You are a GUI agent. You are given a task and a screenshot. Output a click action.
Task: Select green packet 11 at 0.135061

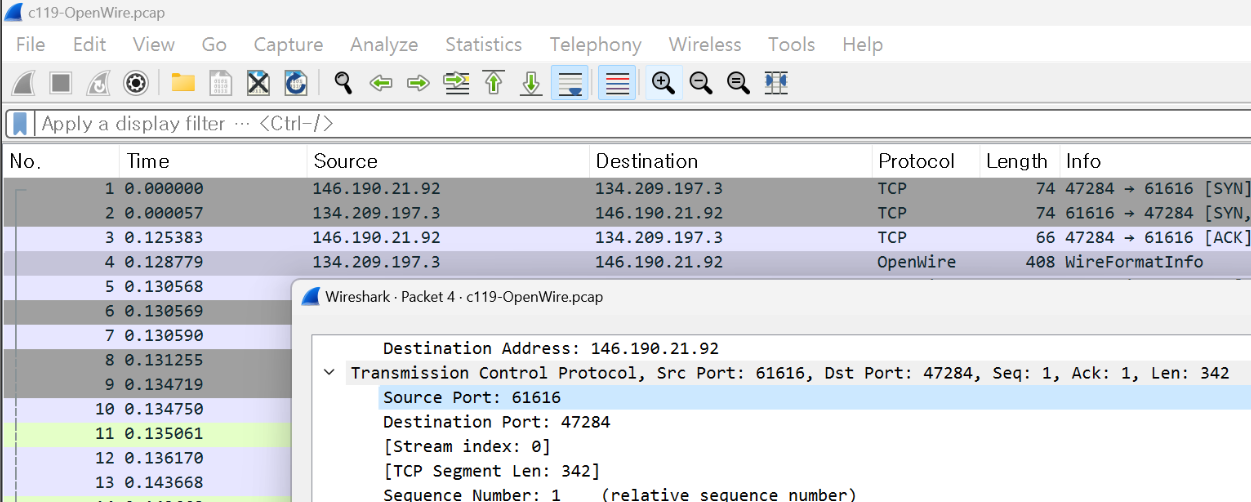[147, 434]
